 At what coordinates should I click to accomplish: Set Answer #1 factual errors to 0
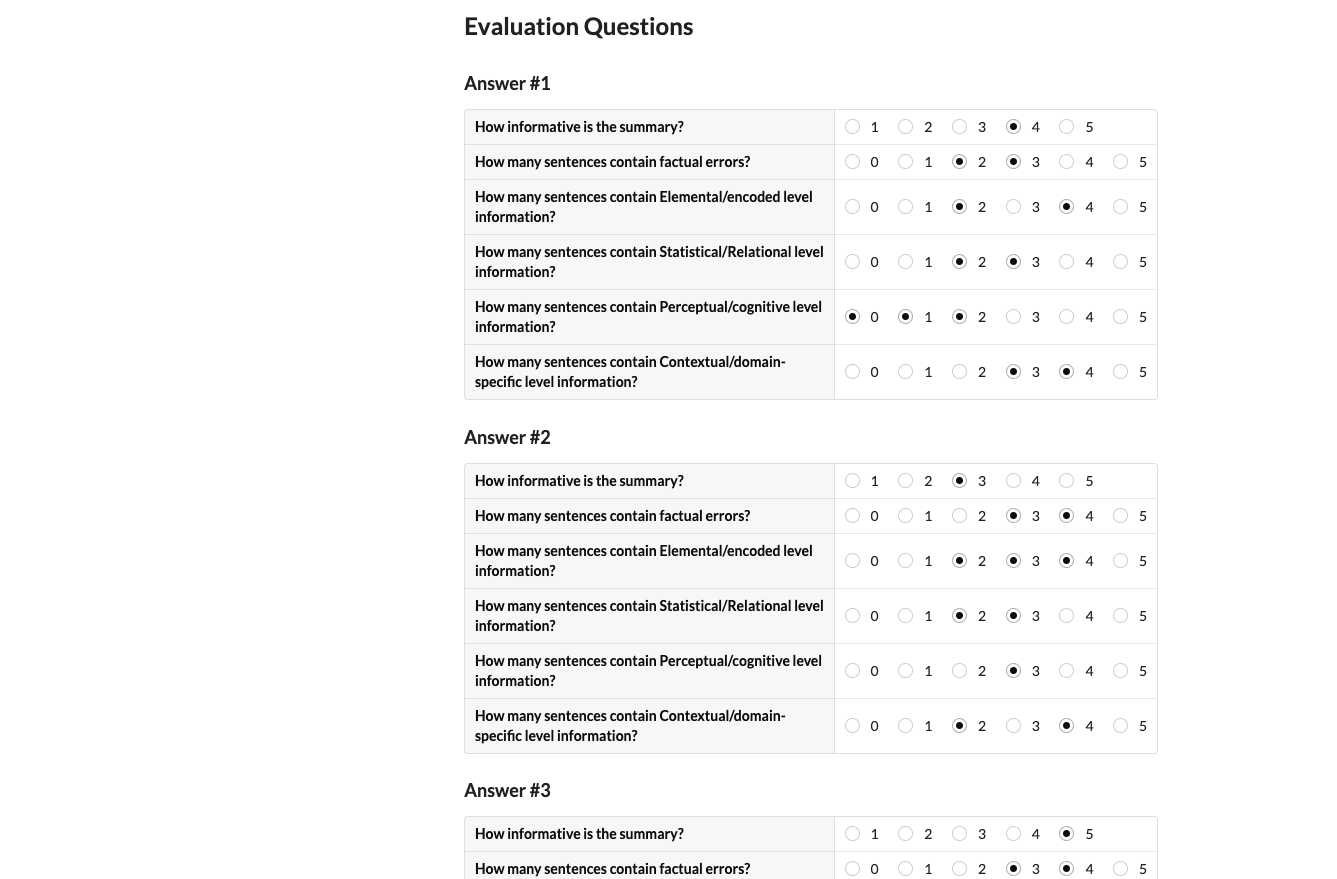pos(852,162)
